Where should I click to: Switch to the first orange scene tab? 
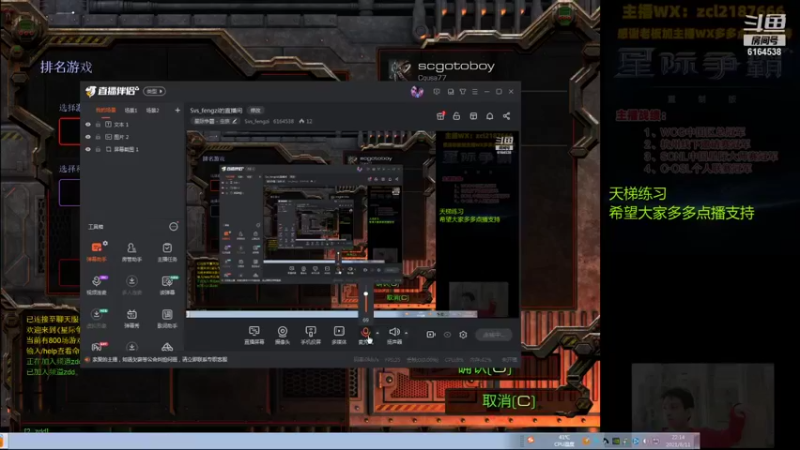click(106, 110)
